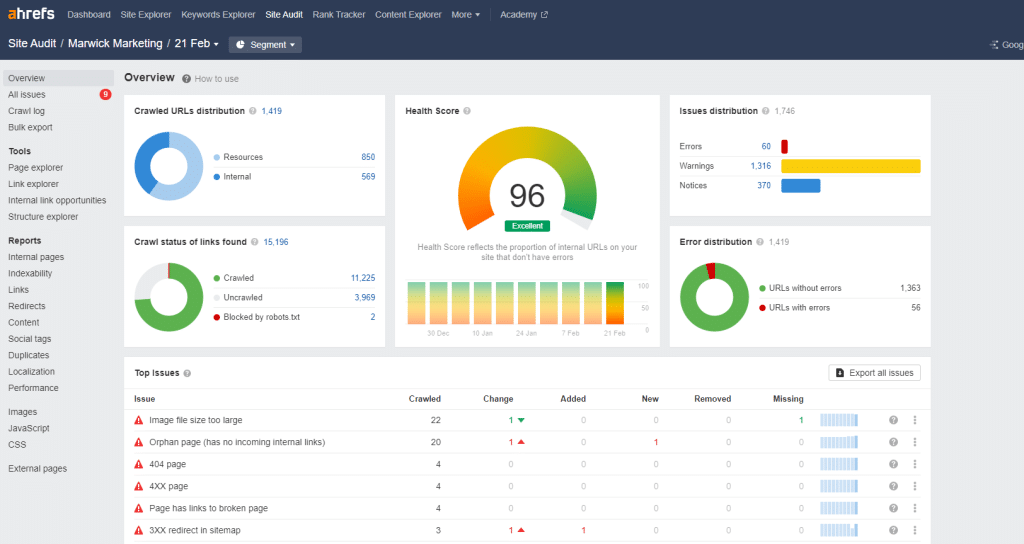Click the 21 Feb health score bar

pyautogui.click(x=615, y=303)
